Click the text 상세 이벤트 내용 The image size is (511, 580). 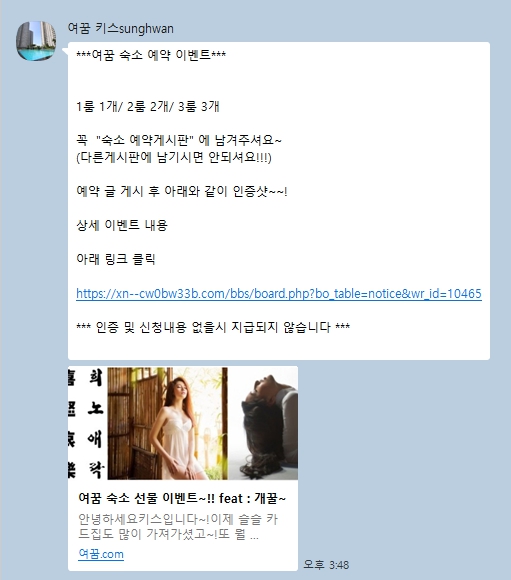(x=122, y=225)
